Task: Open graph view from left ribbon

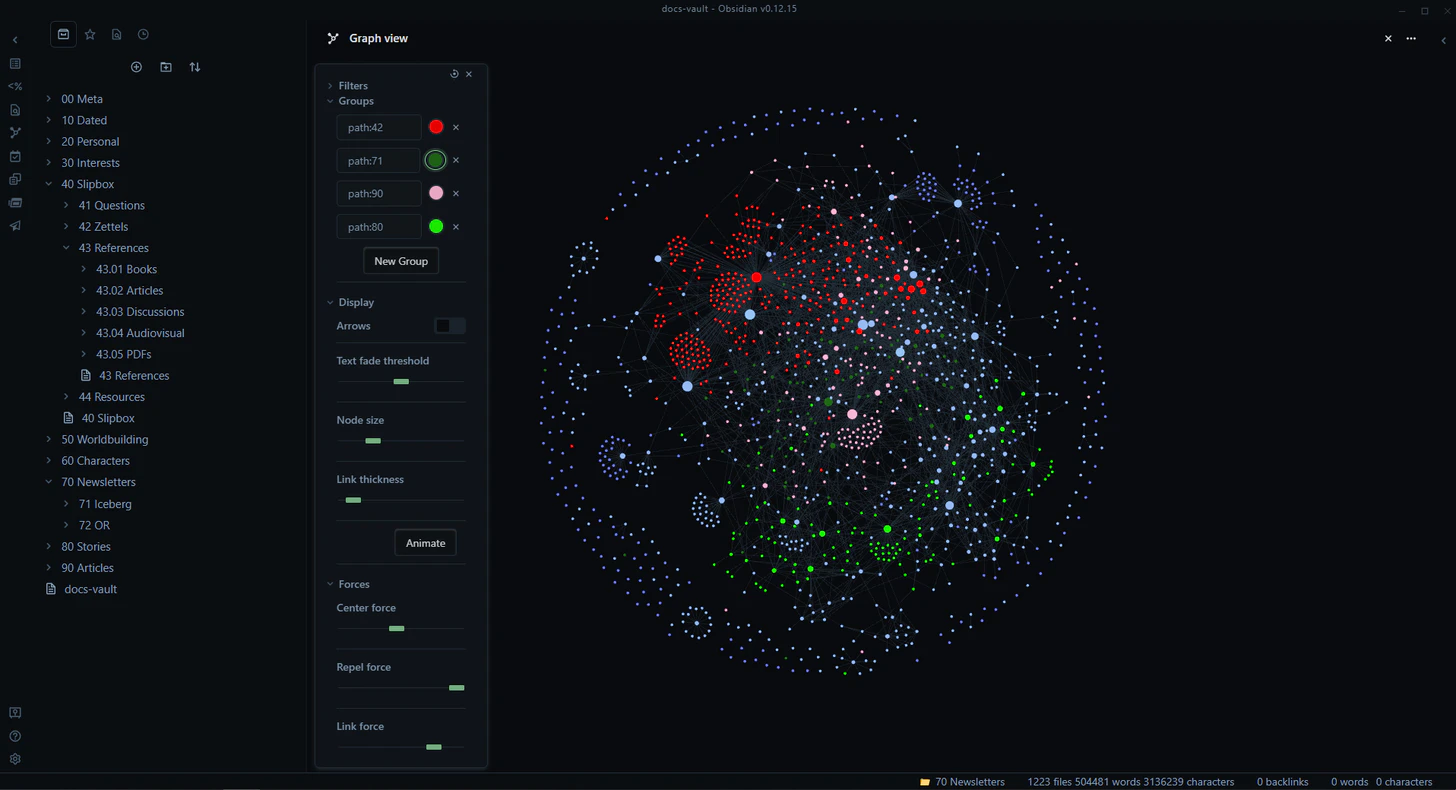Action: pyautogui.click(x=15, y=132)
